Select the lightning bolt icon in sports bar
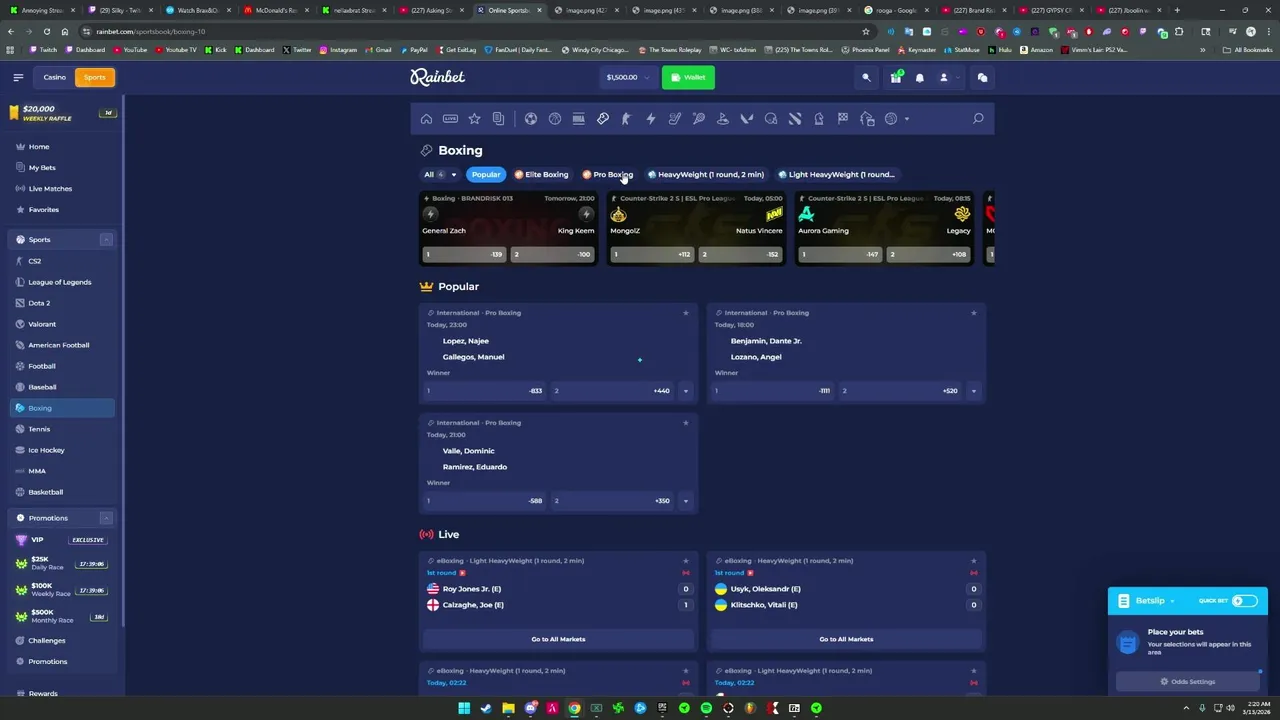Viewport: 1280px width, 720px height. coord(651,119)
